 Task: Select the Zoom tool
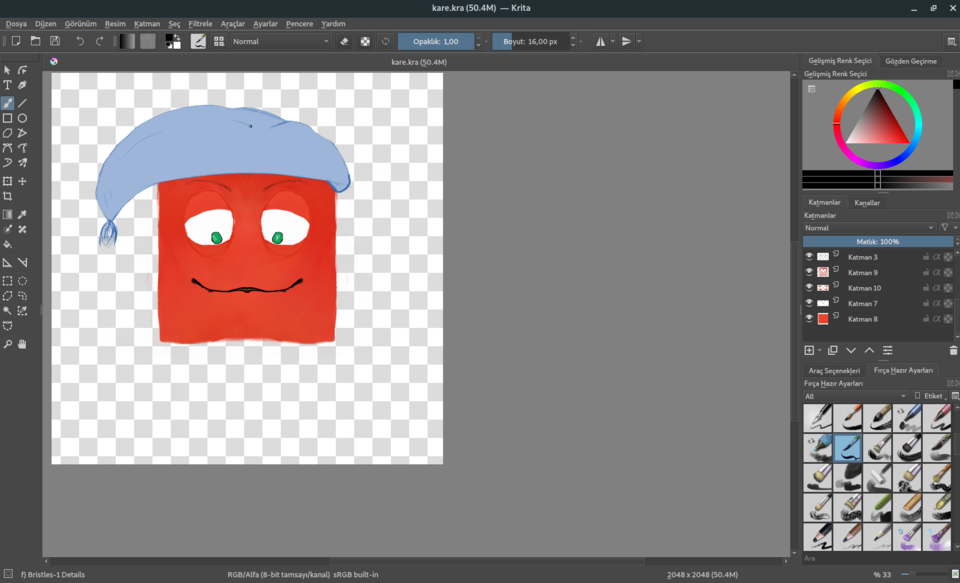coord(7,344)
